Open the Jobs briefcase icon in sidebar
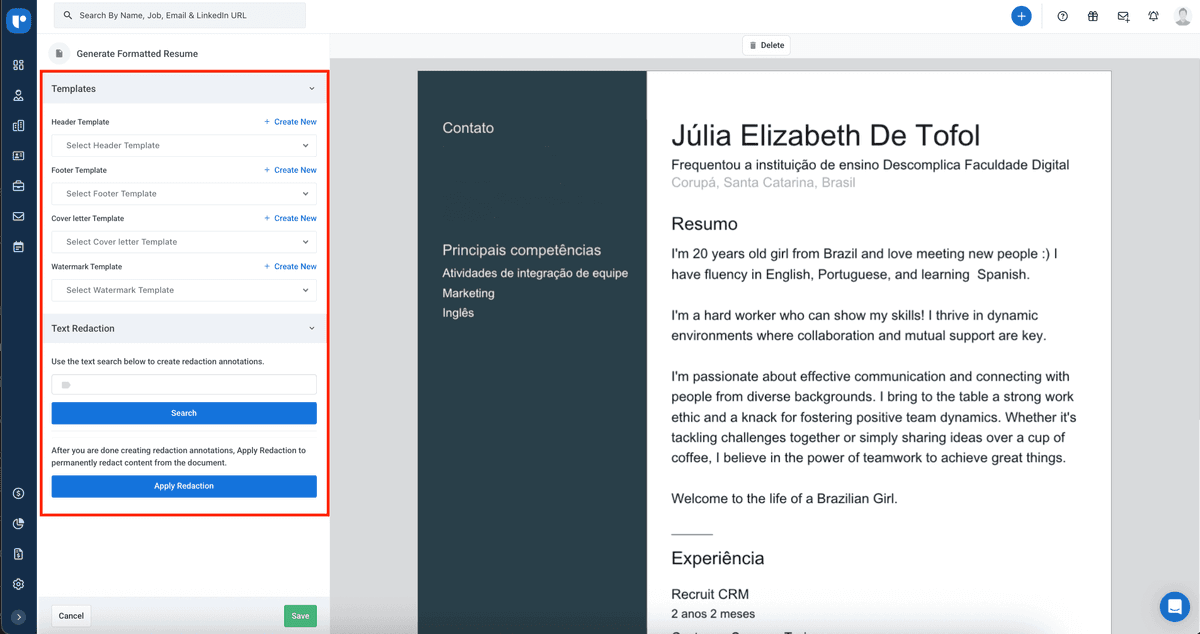 point(19,185)
